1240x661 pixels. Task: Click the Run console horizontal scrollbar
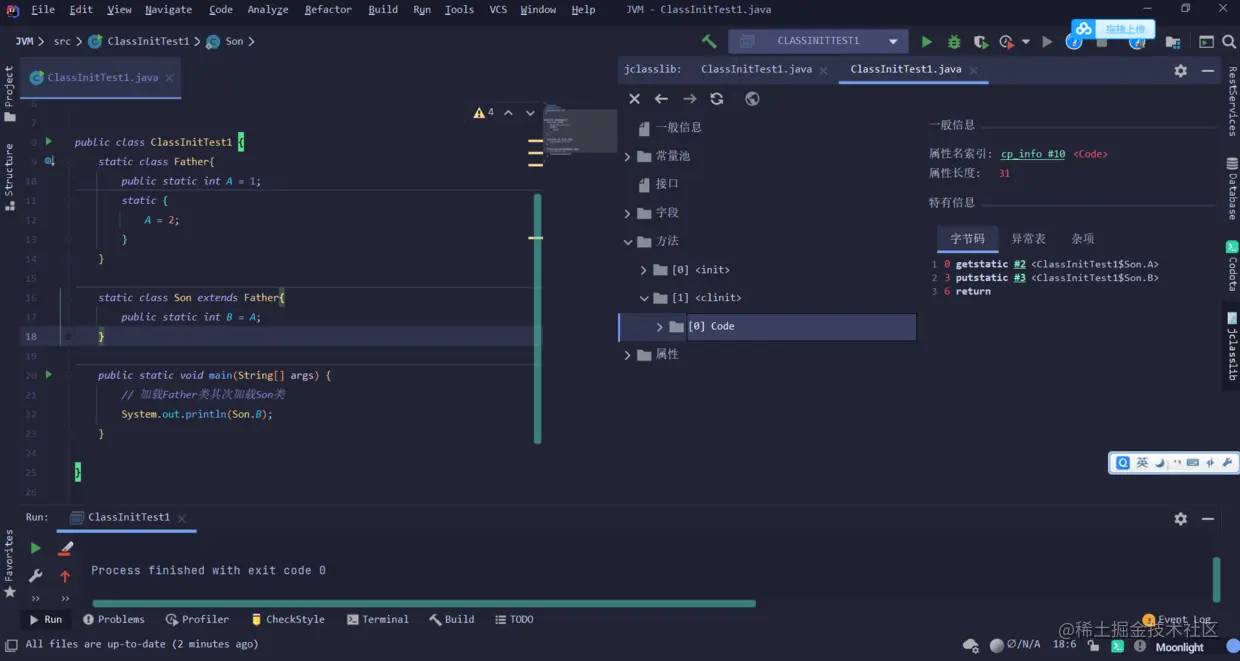[424, 603]
